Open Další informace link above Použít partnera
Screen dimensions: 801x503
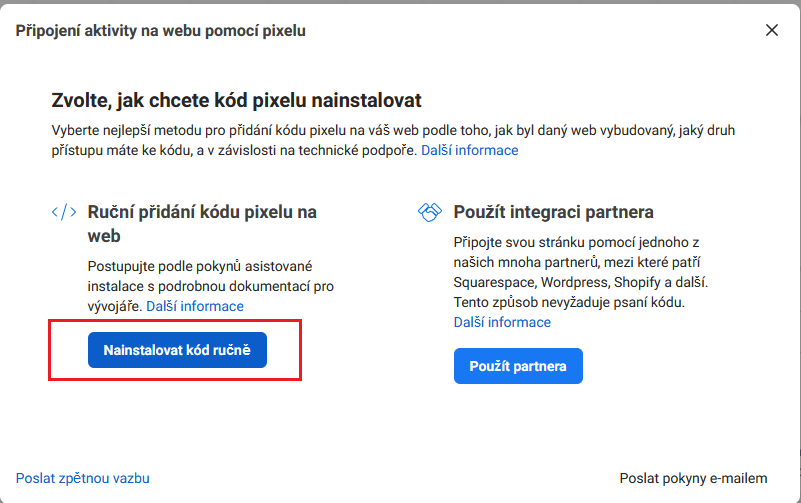coord(502,322)
